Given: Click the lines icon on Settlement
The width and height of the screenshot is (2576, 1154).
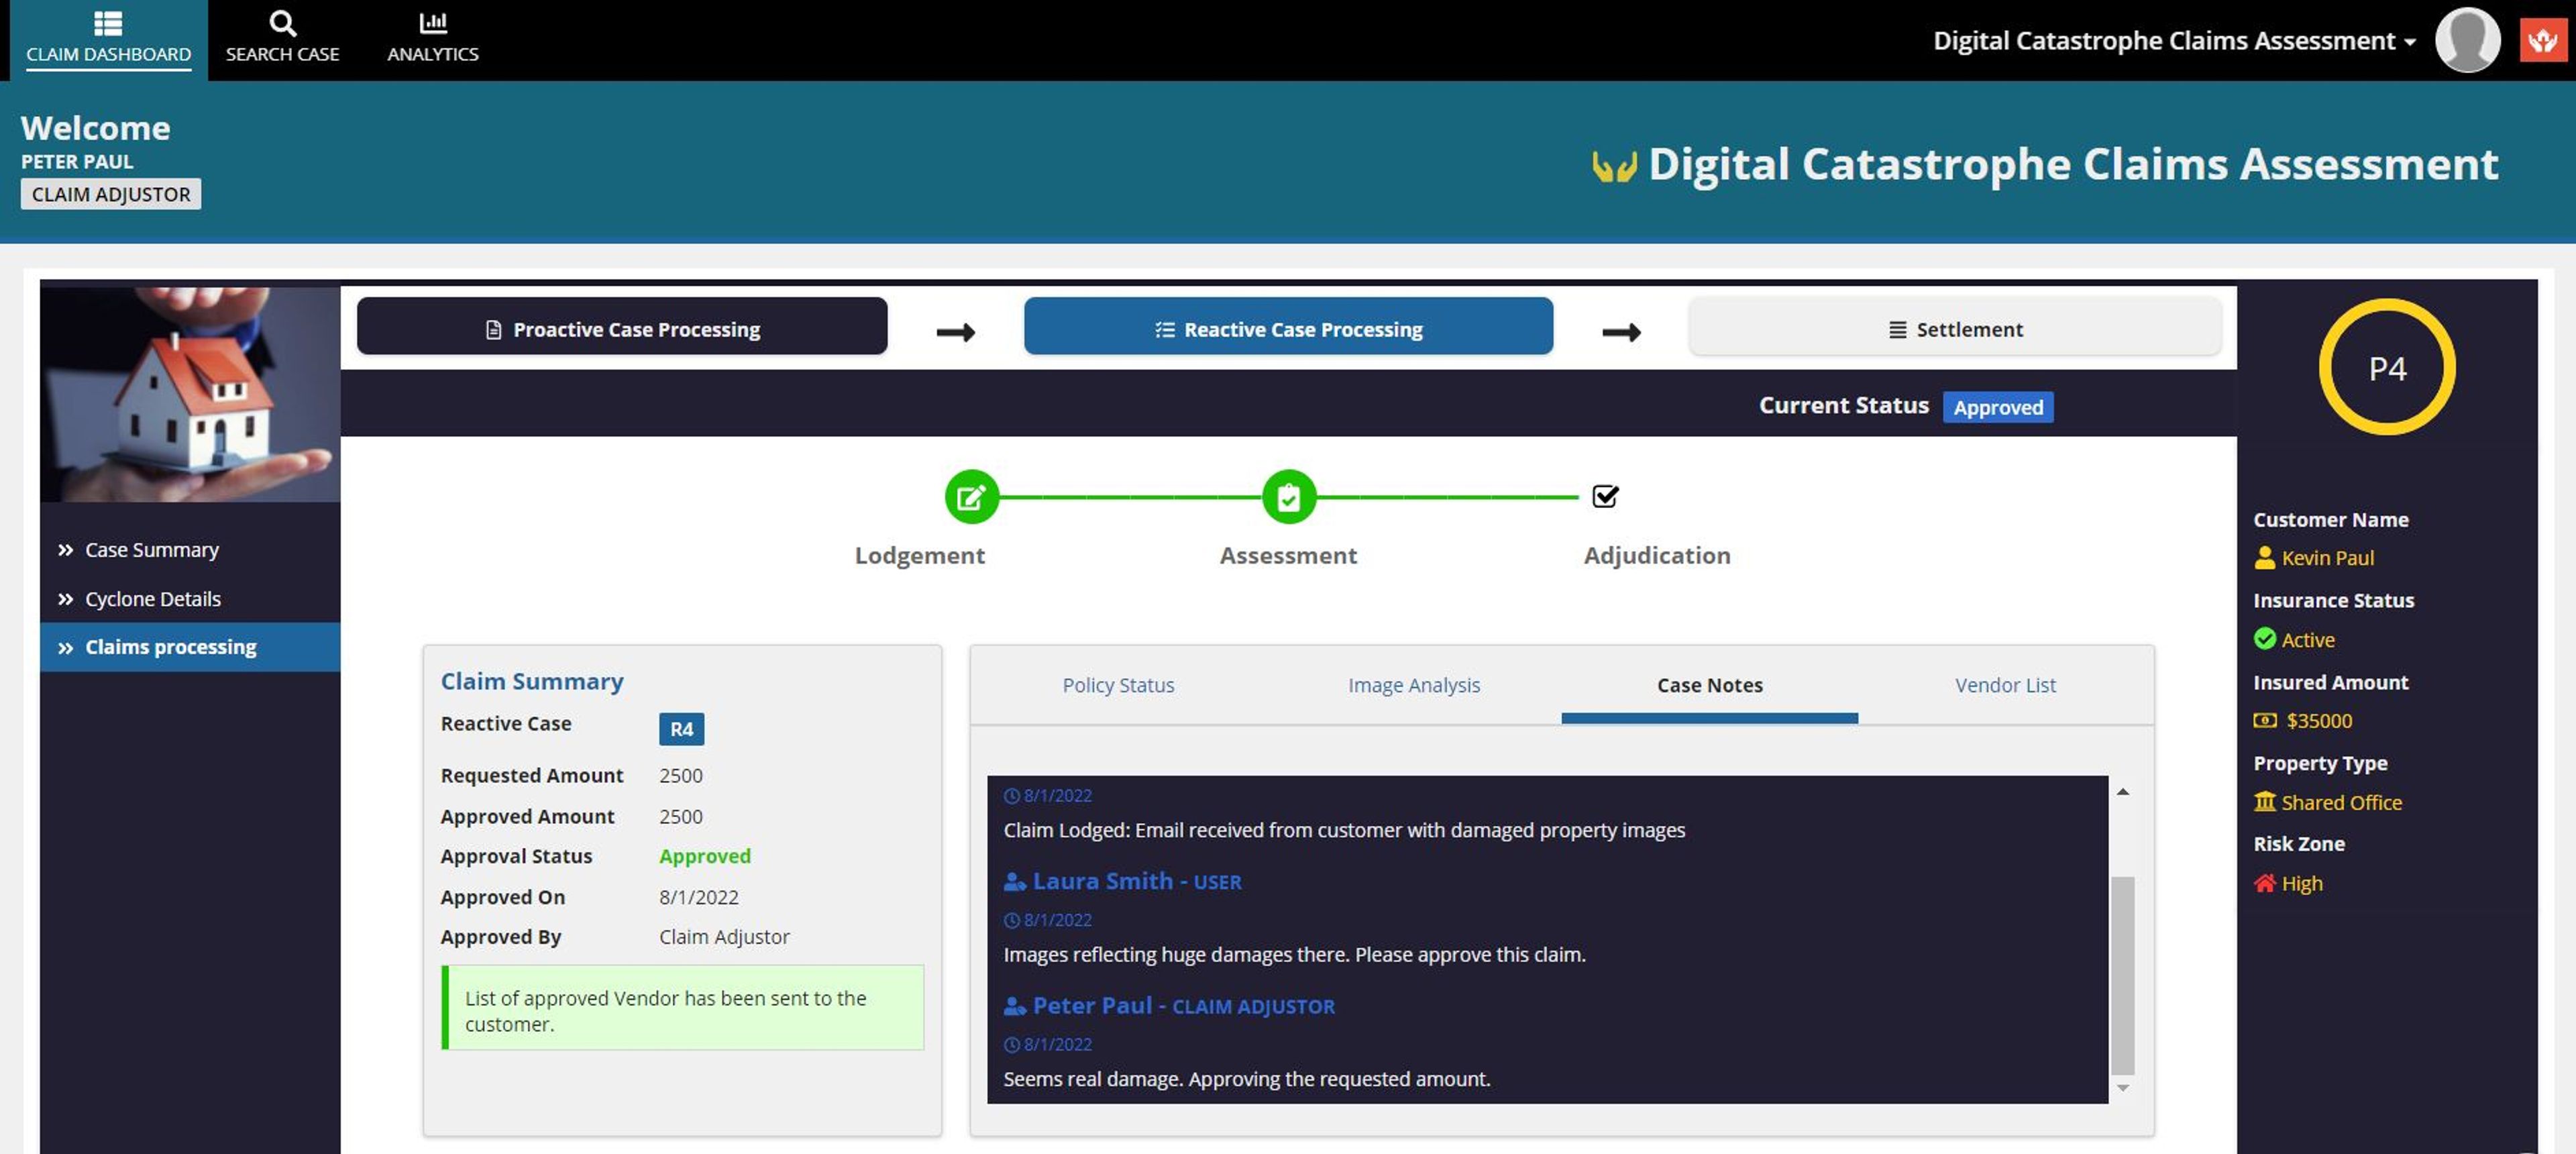Looking at the screenshot, I should tap(1897, 329).
